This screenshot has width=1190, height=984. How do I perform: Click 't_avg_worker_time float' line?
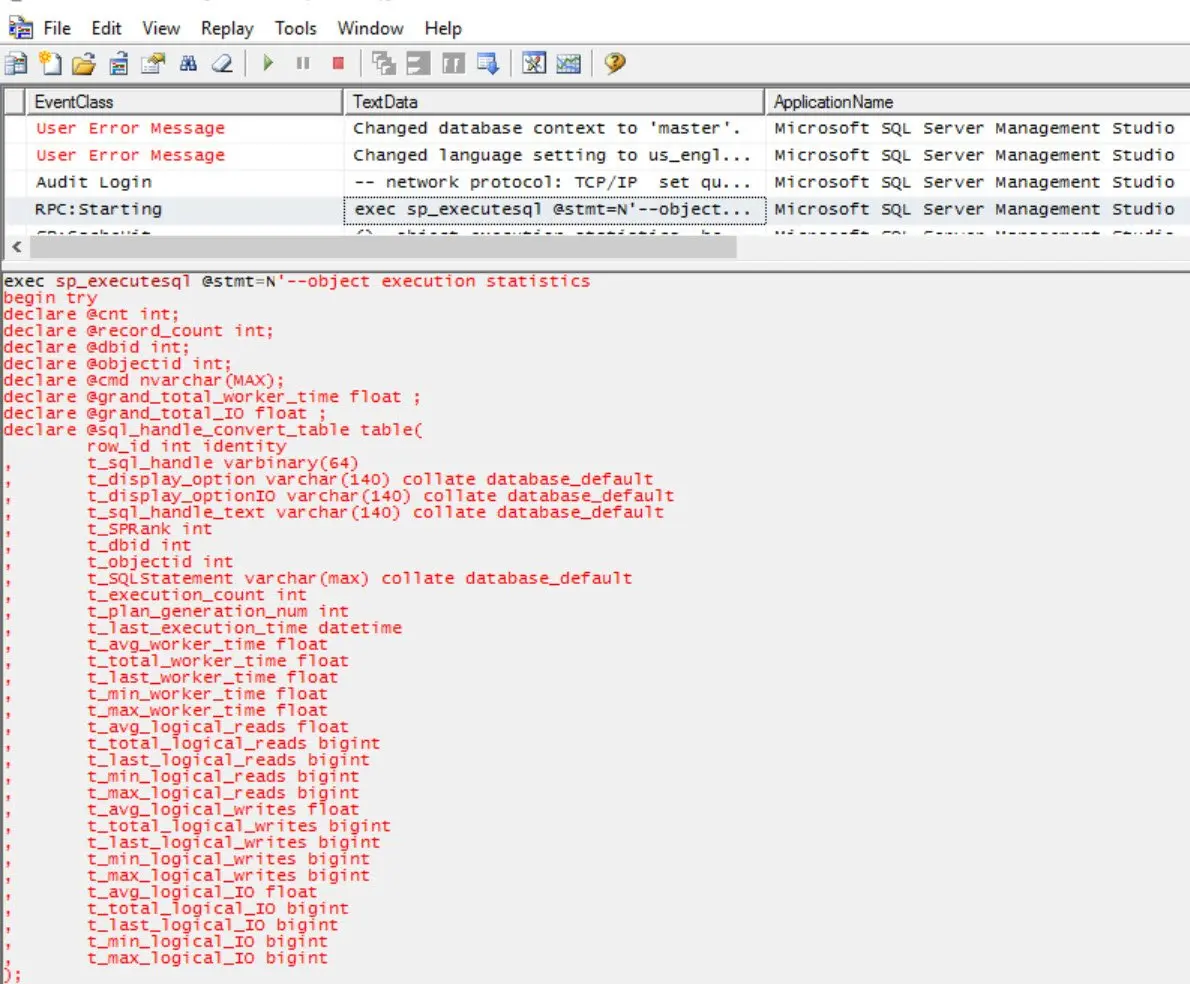coord(207,644)
